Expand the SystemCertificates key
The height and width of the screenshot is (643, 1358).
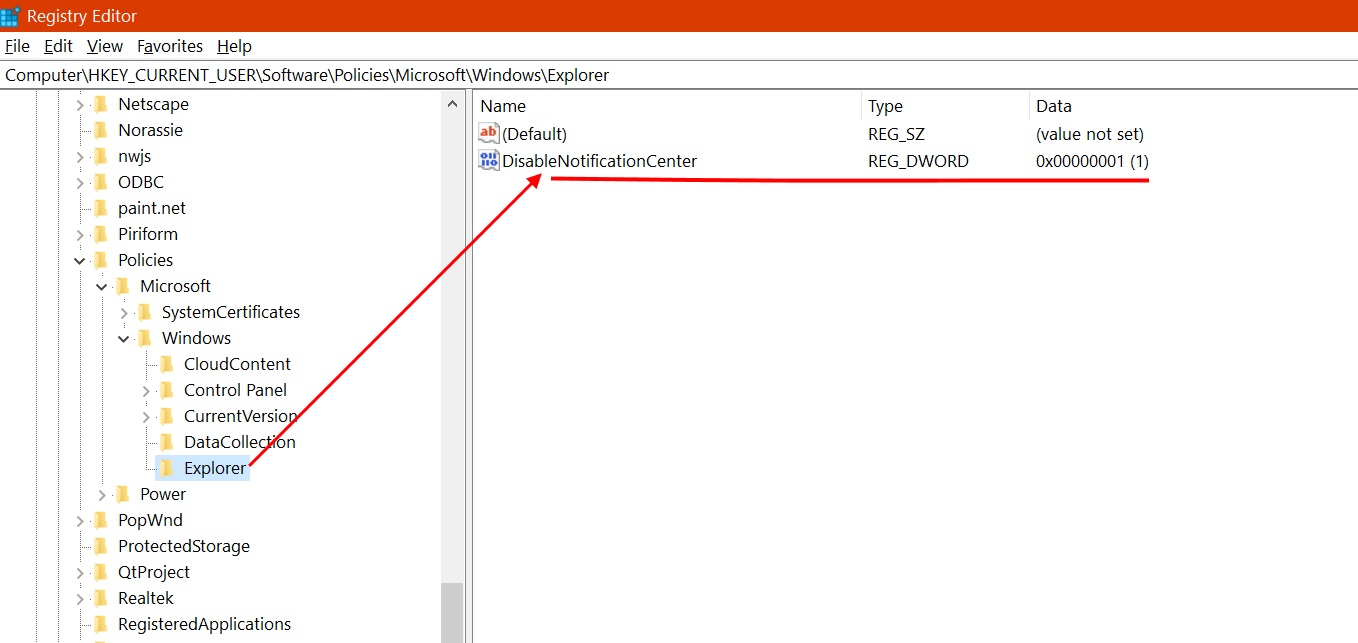click(x=124, y=312)
